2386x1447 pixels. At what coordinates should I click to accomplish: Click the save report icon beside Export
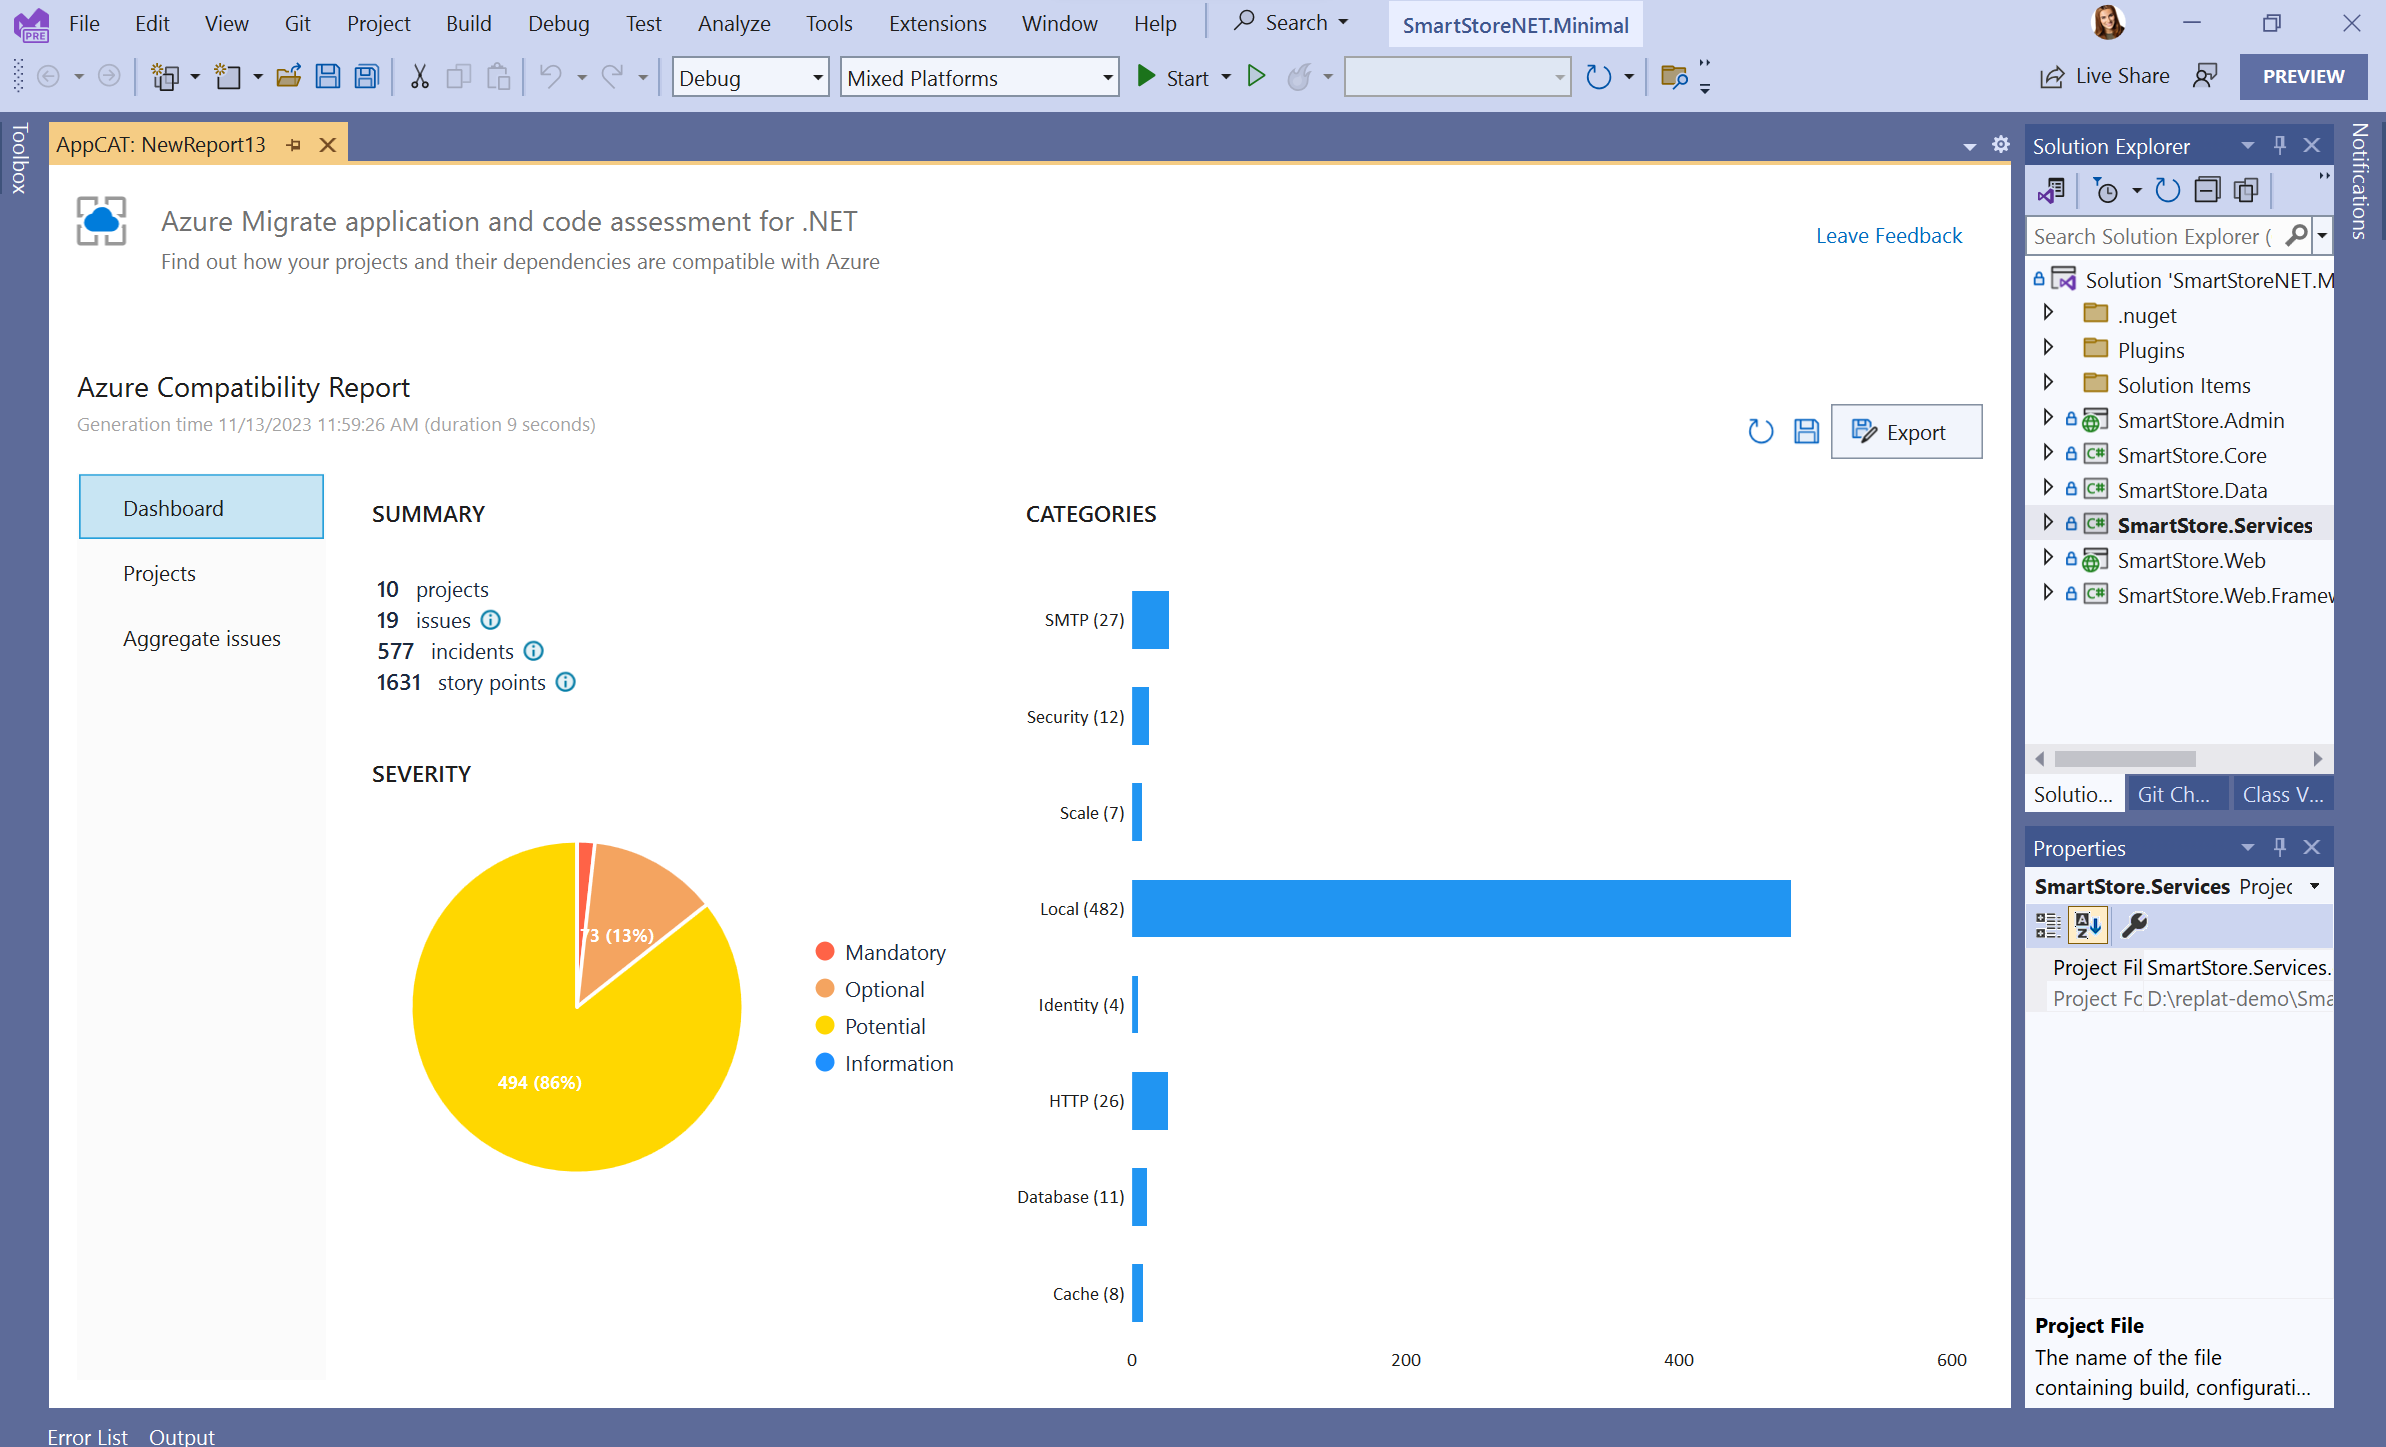coord(1806,432)
